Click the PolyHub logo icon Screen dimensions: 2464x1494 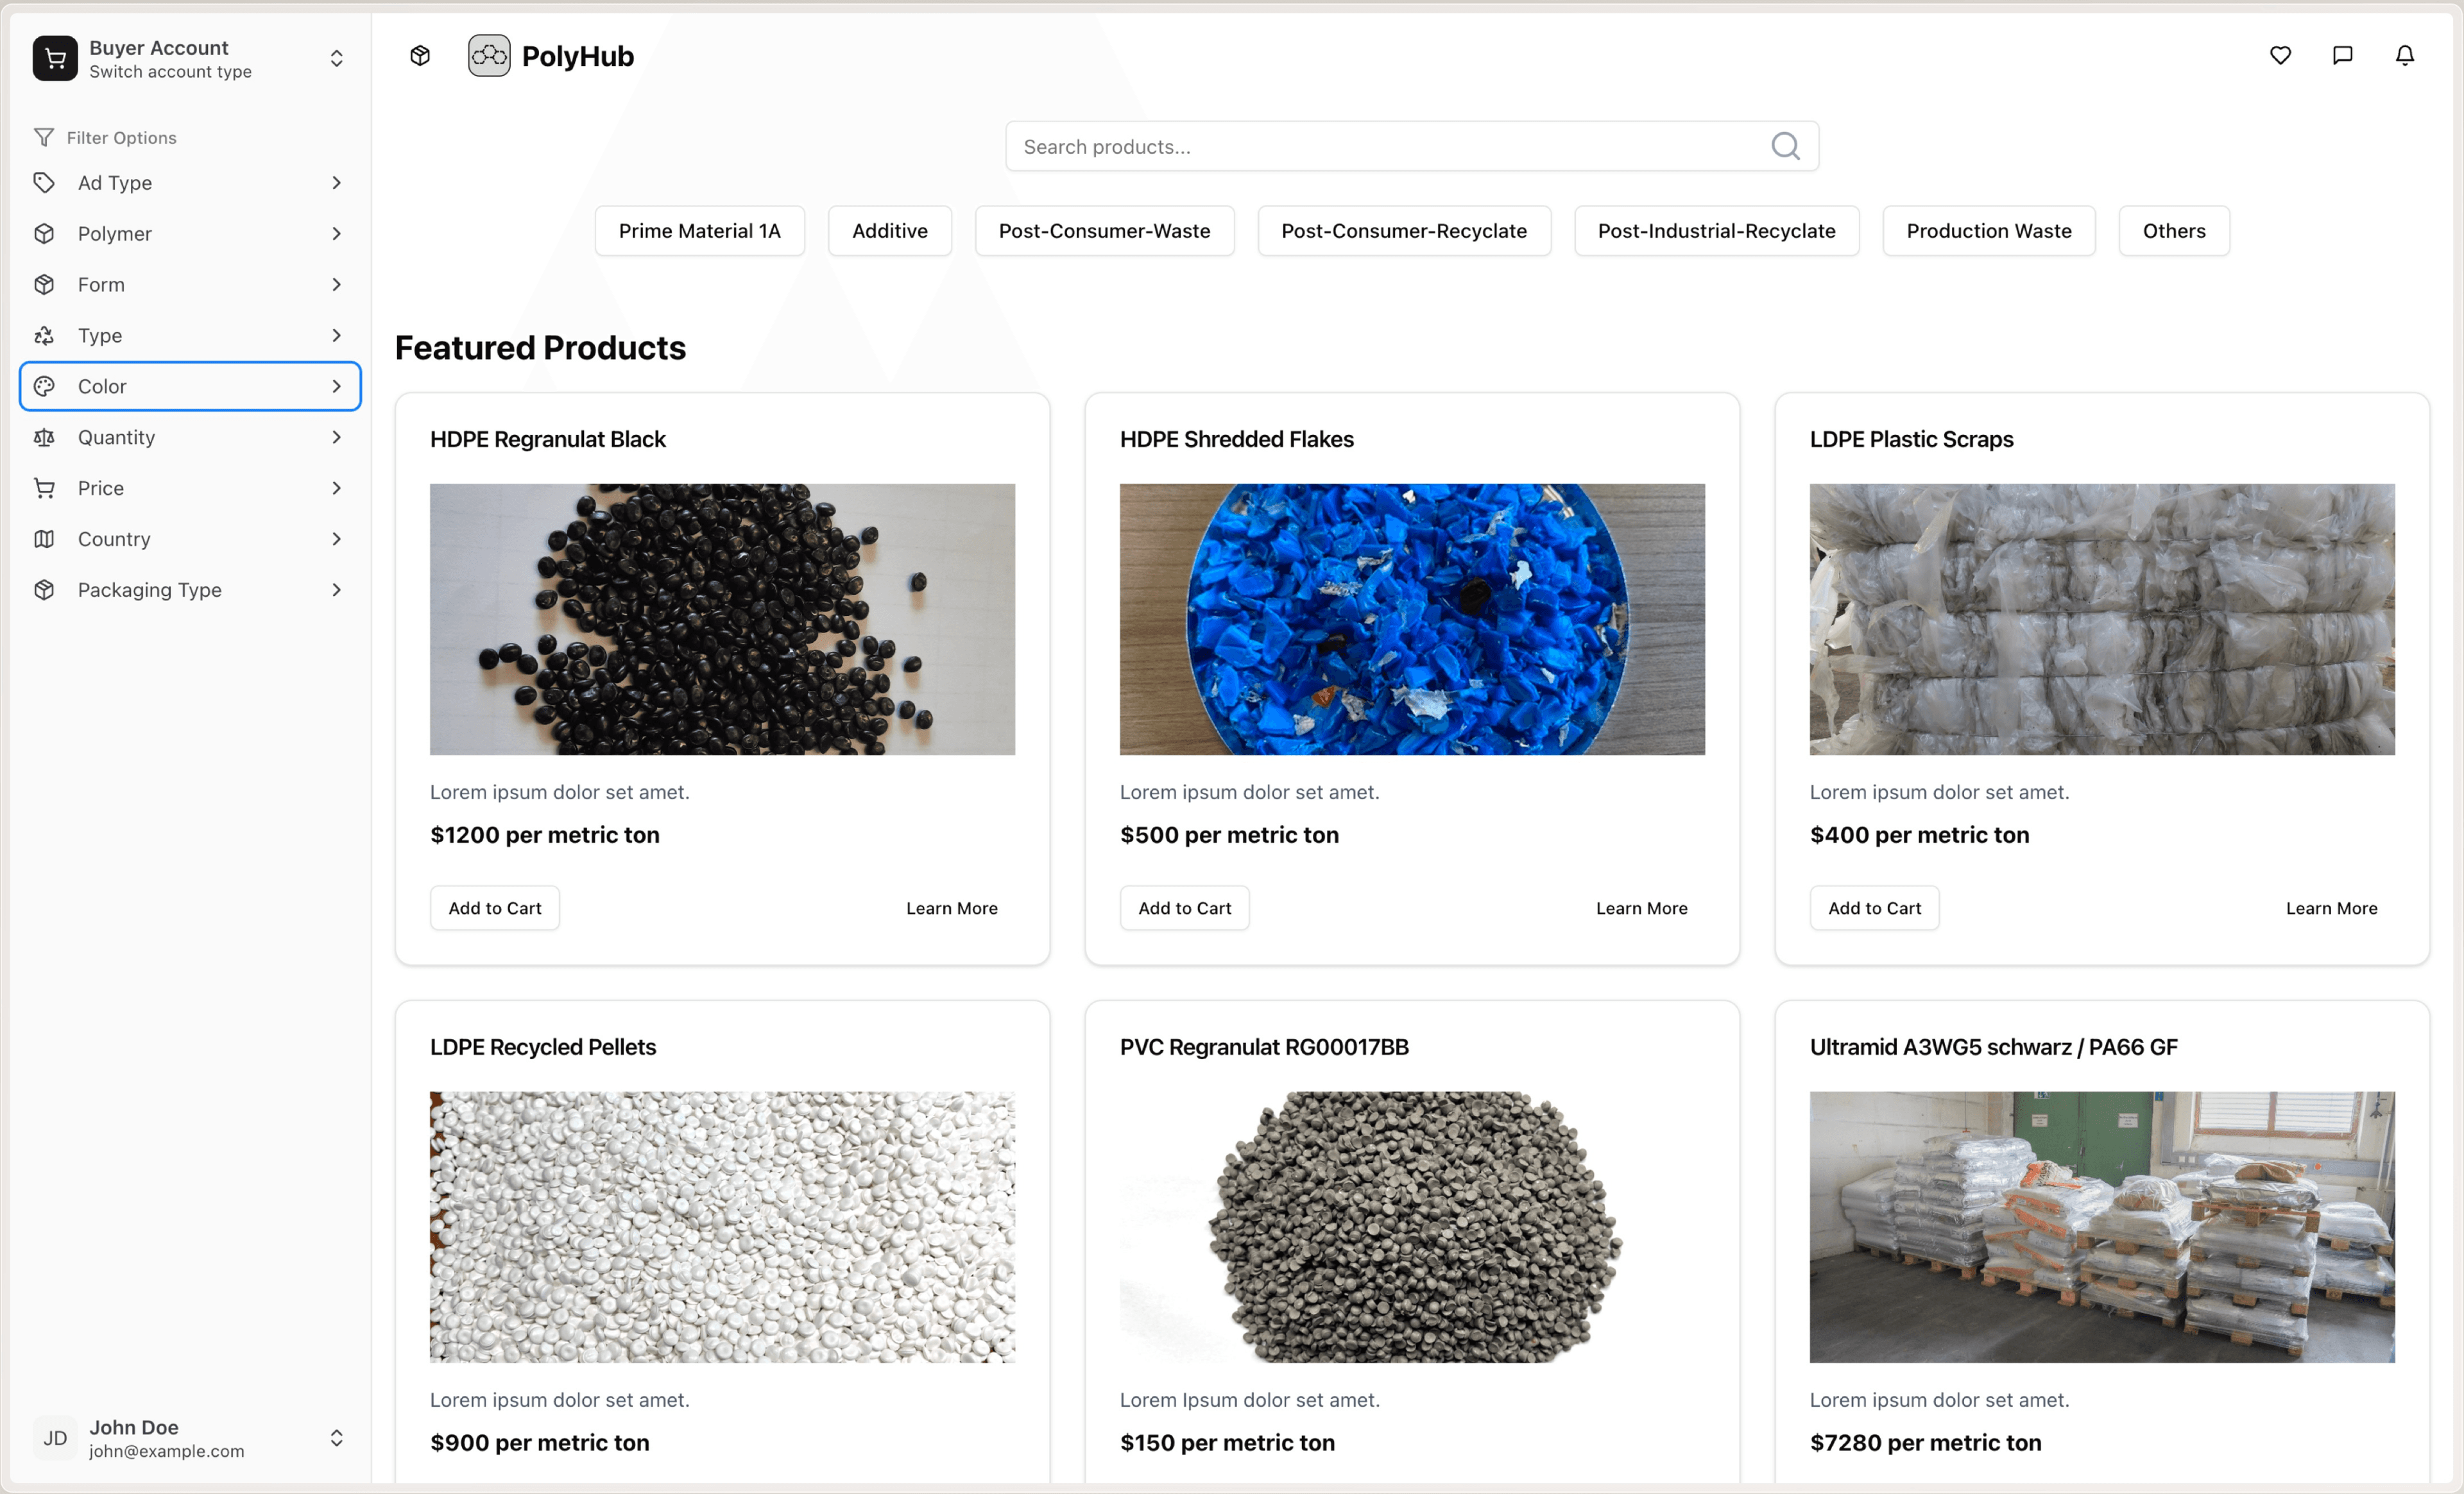pos(488,55)
